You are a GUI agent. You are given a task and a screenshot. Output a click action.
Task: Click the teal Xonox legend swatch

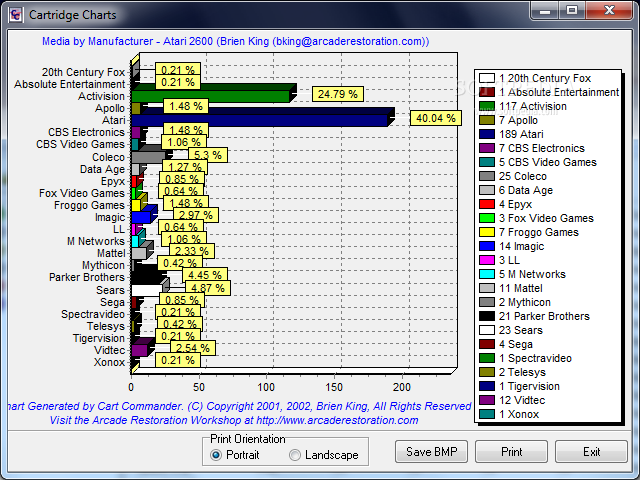click(487, 414)
